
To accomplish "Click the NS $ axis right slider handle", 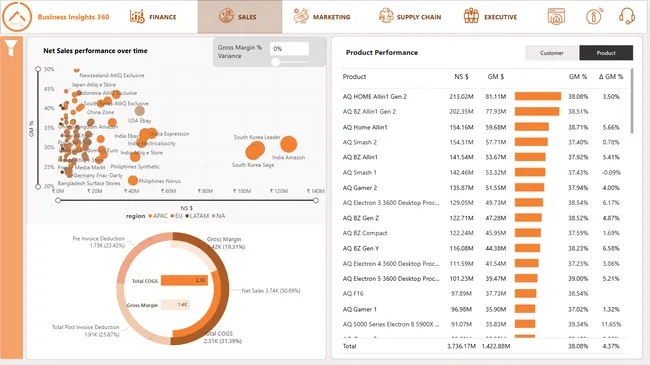I will pyautogui.click(x=316, y=200).
